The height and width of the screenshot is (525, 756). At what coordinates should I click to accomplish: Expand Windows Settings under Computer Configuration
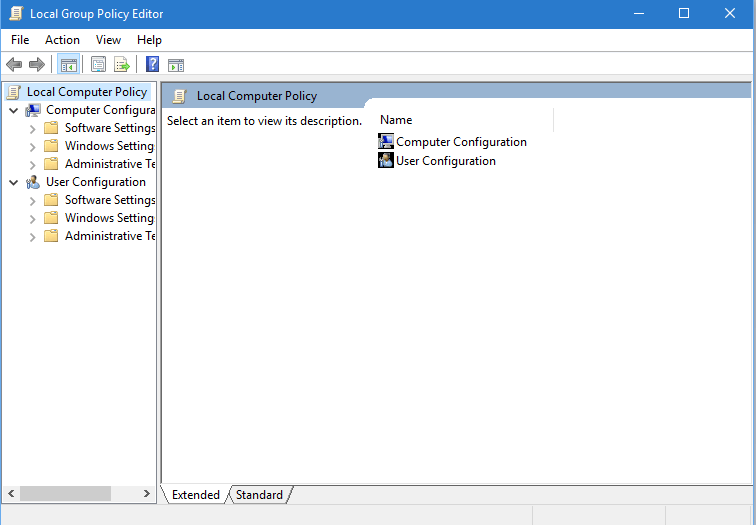point(32,147)
